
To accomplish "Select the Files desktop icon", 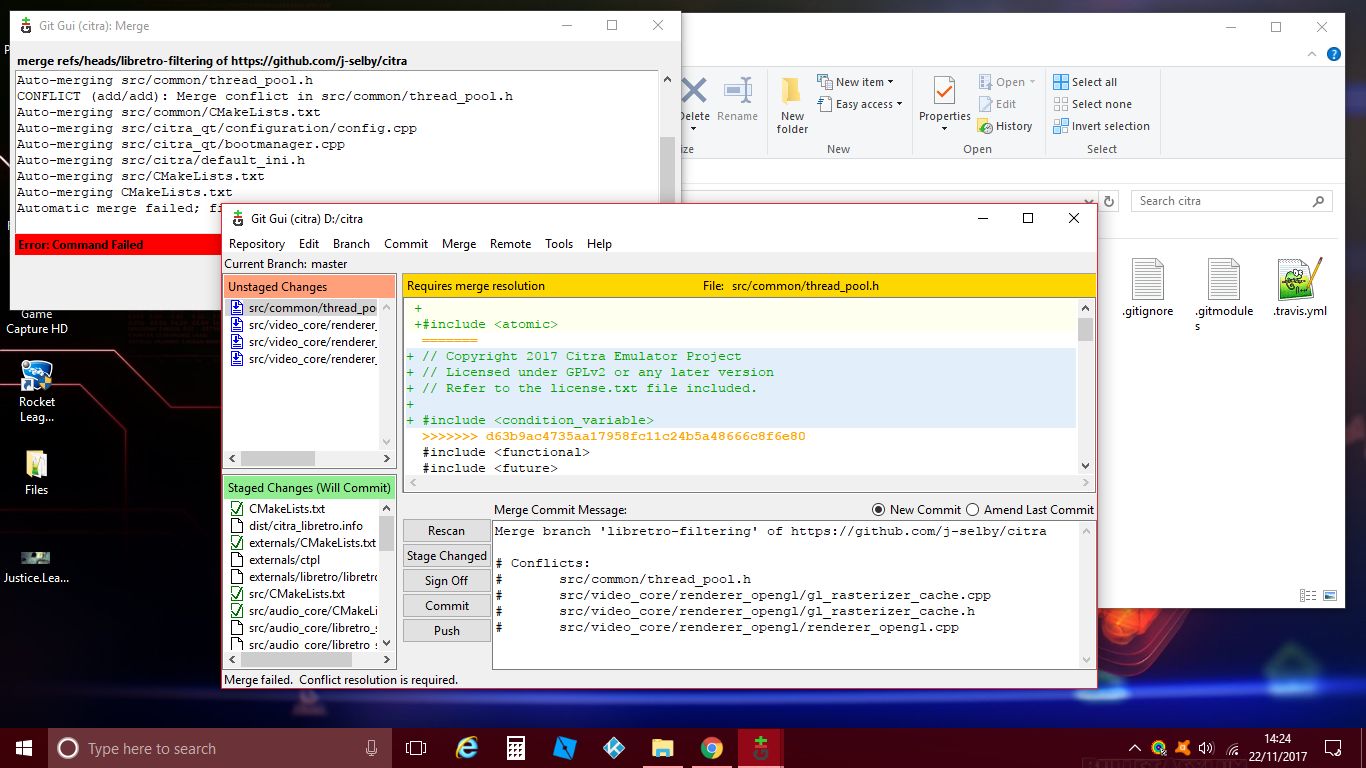I will [37, 472].
